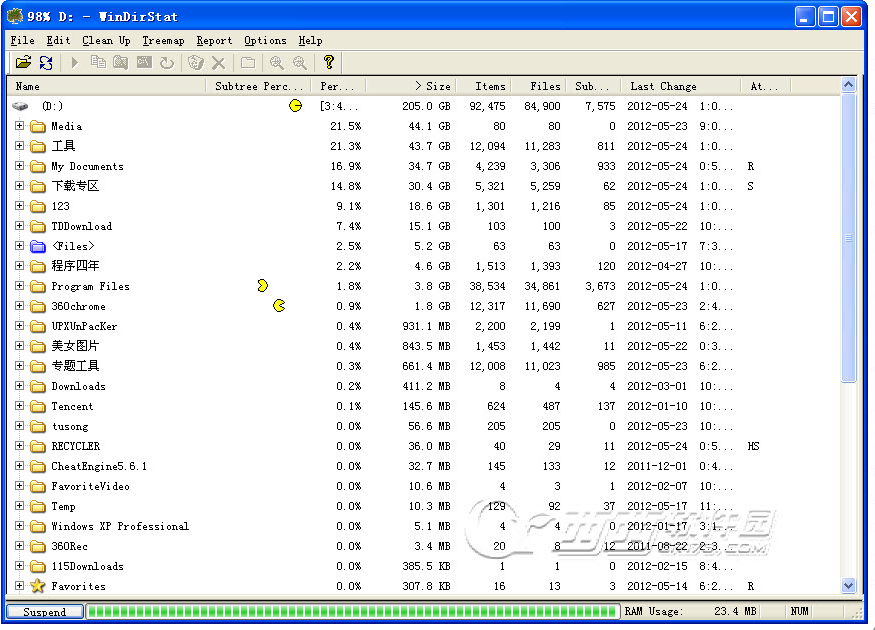Click the Copy Path toolbar icon
The width and height of the screenshot is (875, 630).
[x=98, y=62]
